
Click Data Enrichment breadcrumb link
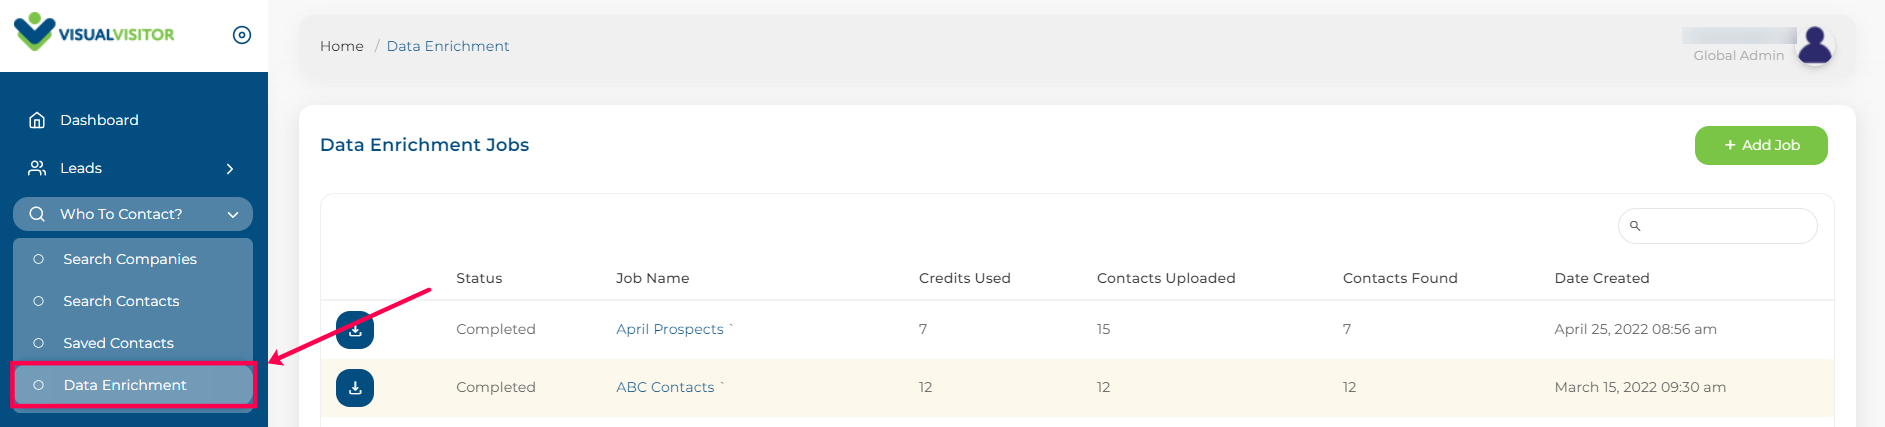(x=448, y=46)
